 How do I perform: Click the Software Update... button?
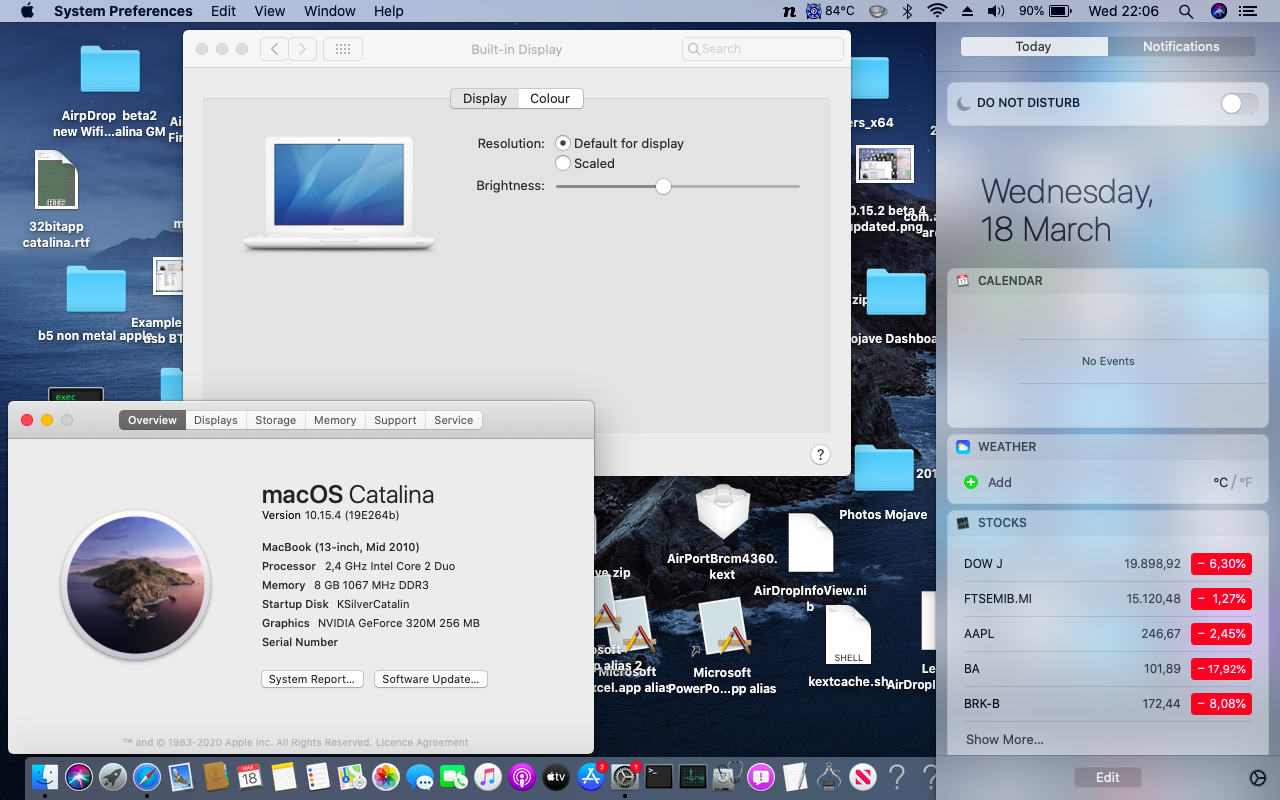pyautogui.click(x=431, y=679)
